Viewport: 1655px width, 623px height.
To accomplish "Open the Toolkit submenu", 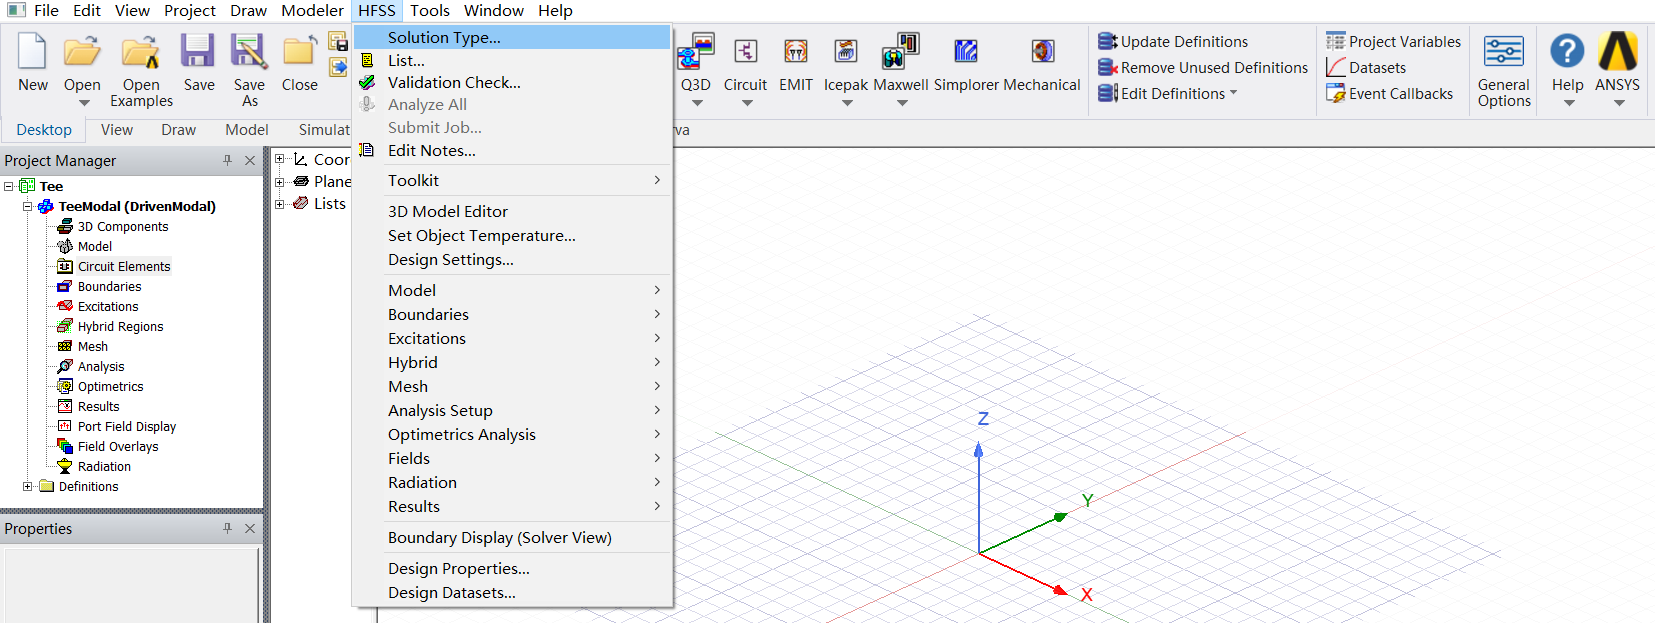I will pyautogui.click(x=512, y=180).
